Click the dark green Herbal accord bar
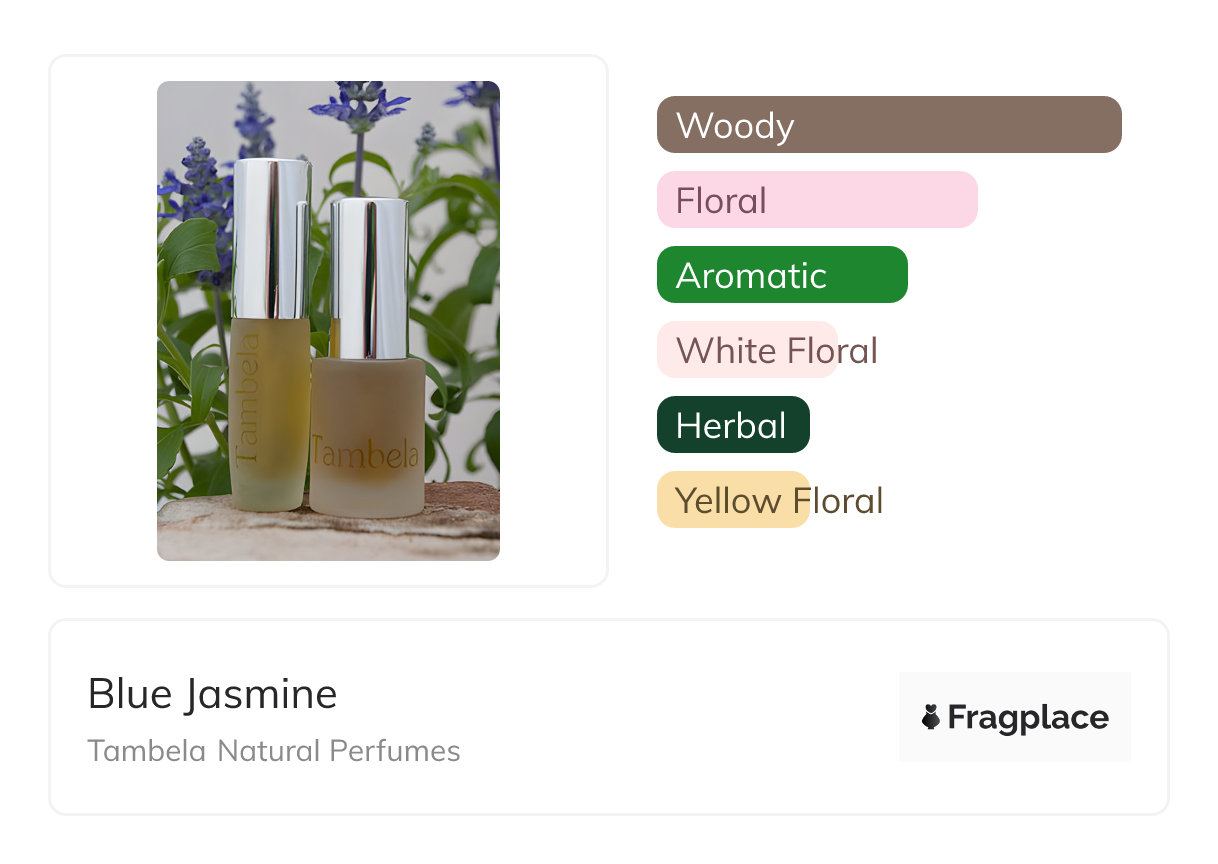 tap(732, 425)
